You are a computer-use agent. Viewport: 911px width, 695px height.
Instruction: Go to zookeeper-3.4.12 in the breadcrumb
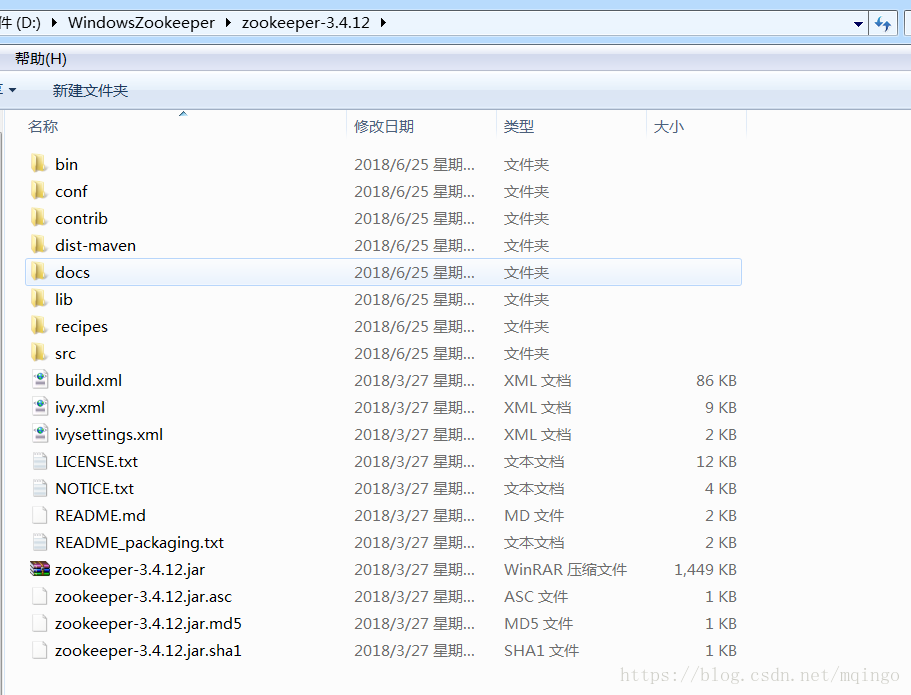coord(306,23)
